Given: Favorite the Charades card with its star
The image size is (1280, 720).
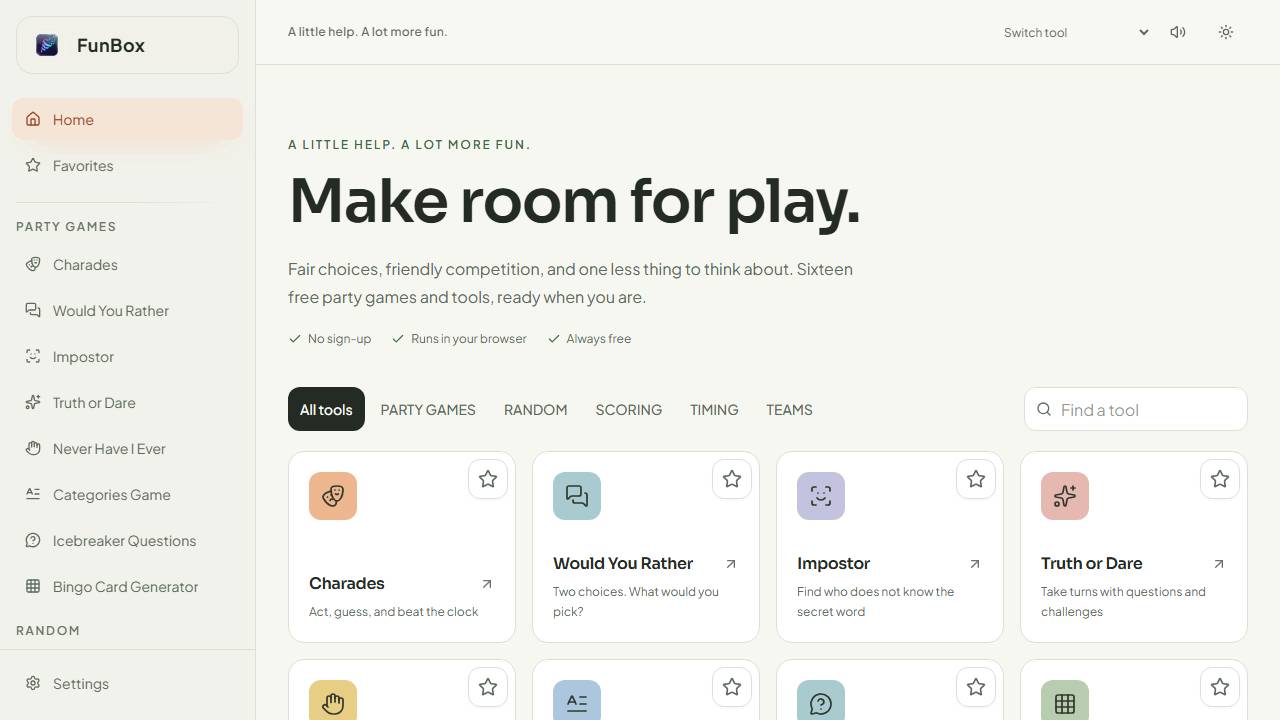Looking at the screenshot, I should click(488, 479).
